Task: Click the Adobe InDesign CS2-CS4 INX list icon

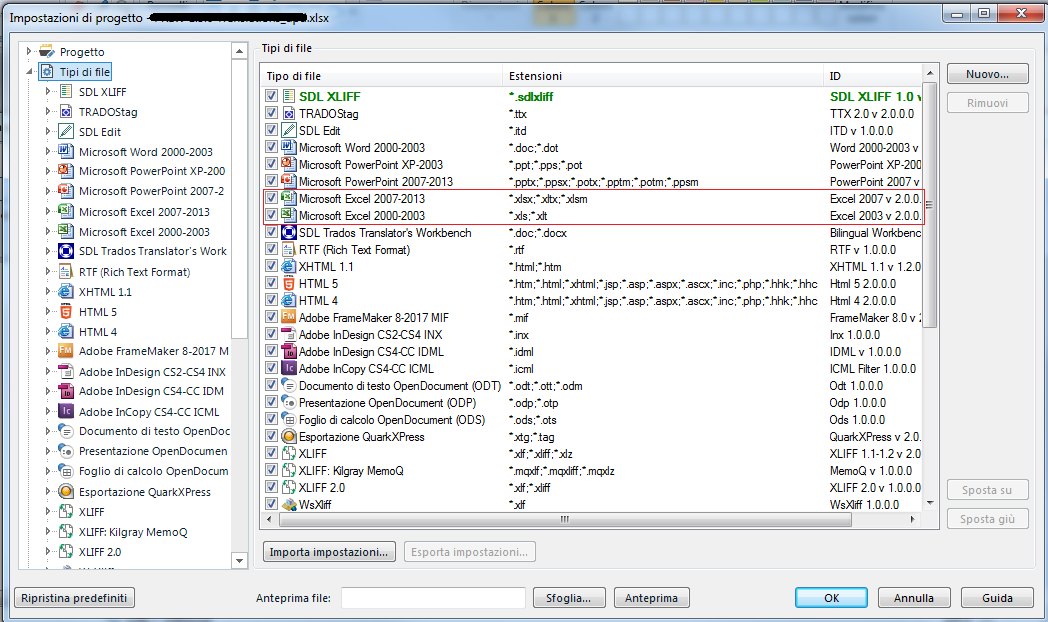Action: (288, 335)
